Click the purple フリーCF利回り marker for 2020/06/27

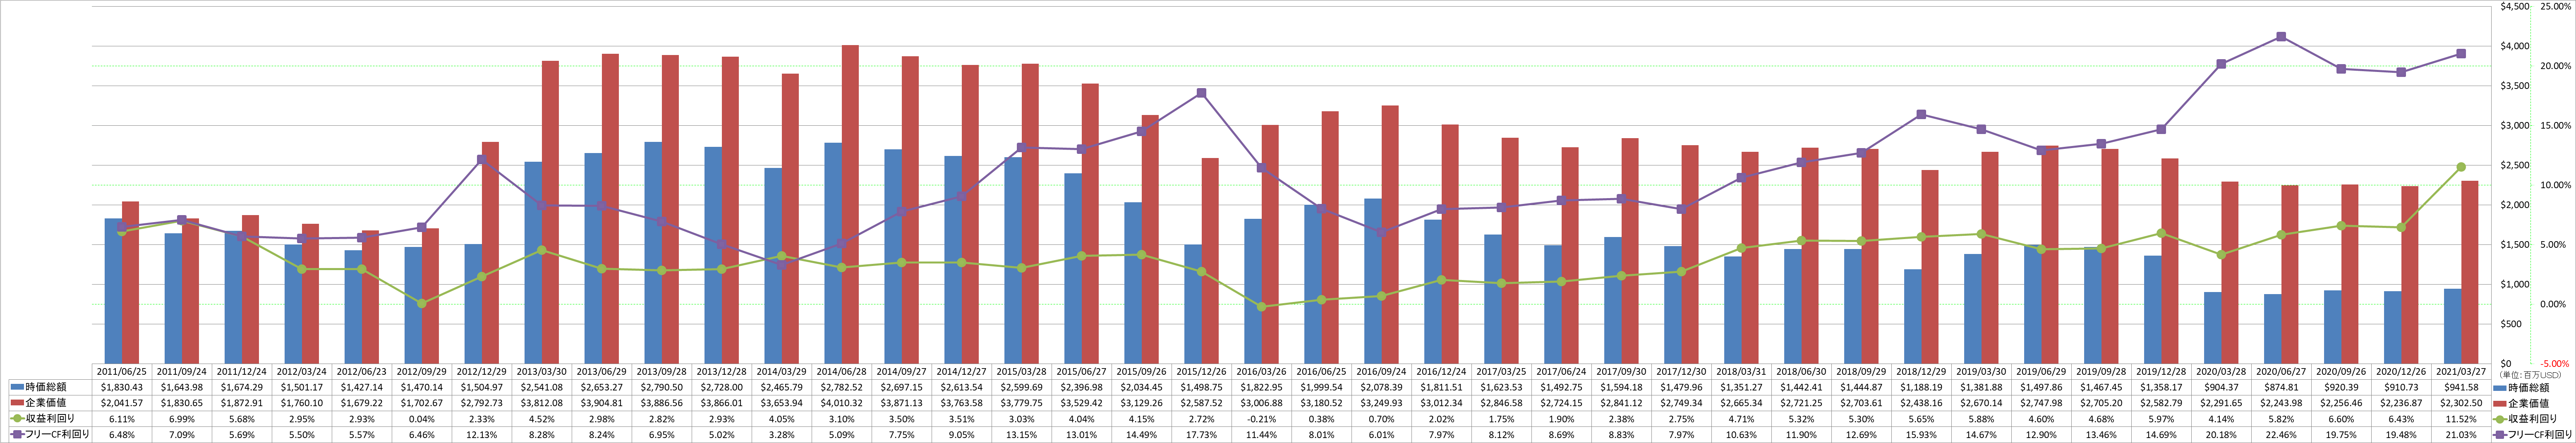(x=2281, y=37)
